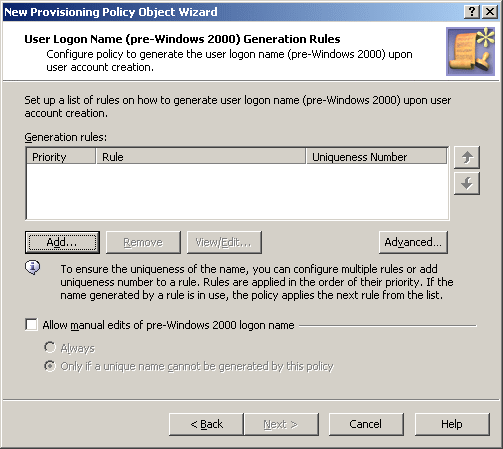The image size is (503, 449).
Task: Proceed with the Next button
Action: click(281, 424)
